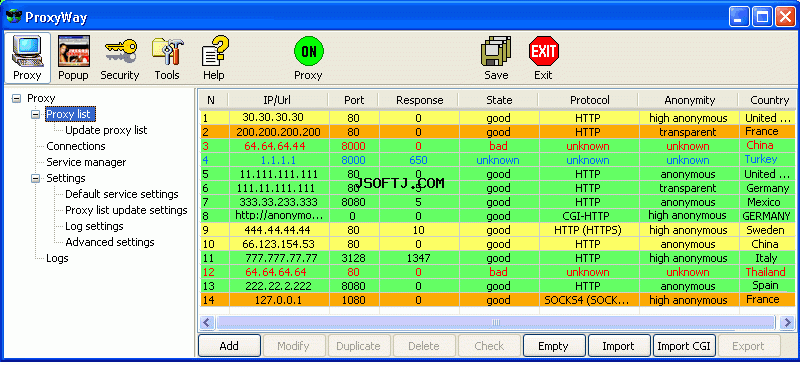This screenshot has height=365, width=800.
Task: Open Service manager in the tree
Action: [x=86, y=162]
